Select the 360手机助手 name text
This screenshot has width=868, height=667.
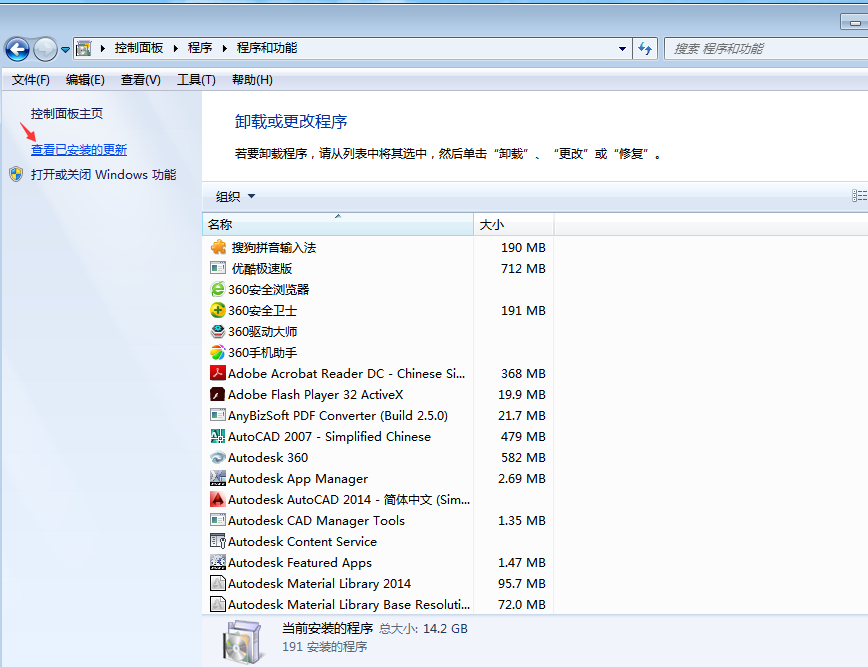click(262, 353)
